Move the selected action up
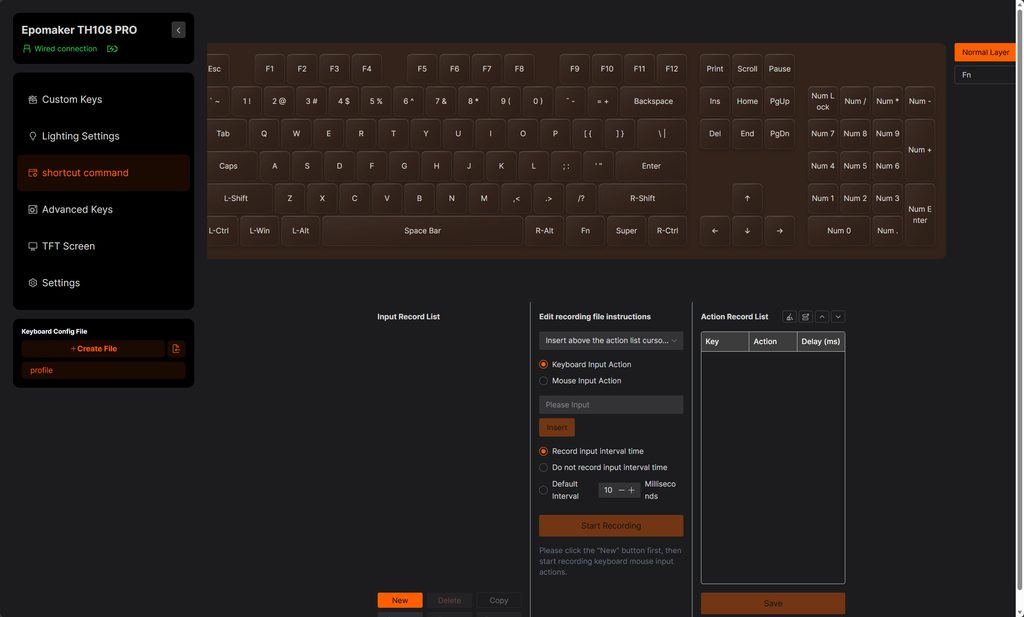The width and height of the screenshot is (1024, 617). pyautogui.click(x=822, y=317)
